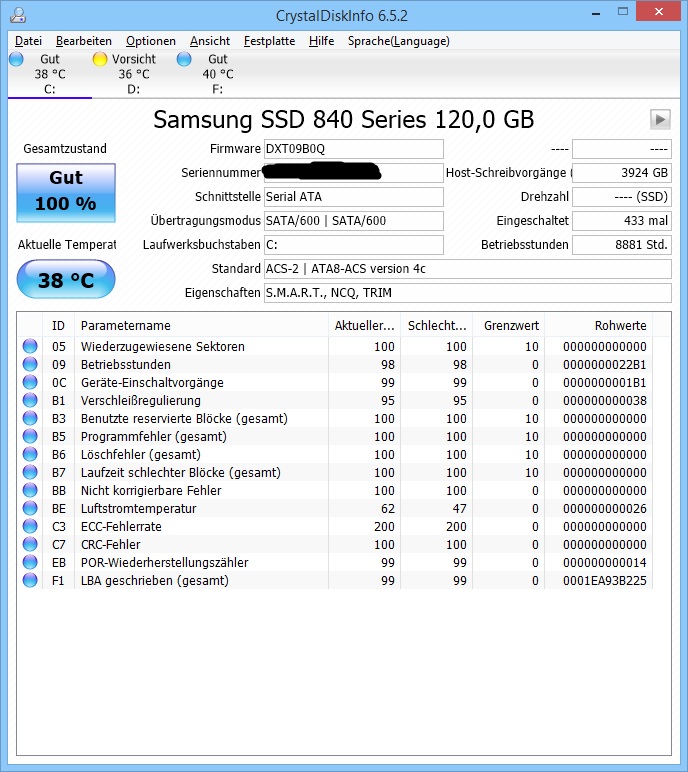Click raw value 0000000022B1
The height and width of the screenshot is (772, 688).
(604, 365)
